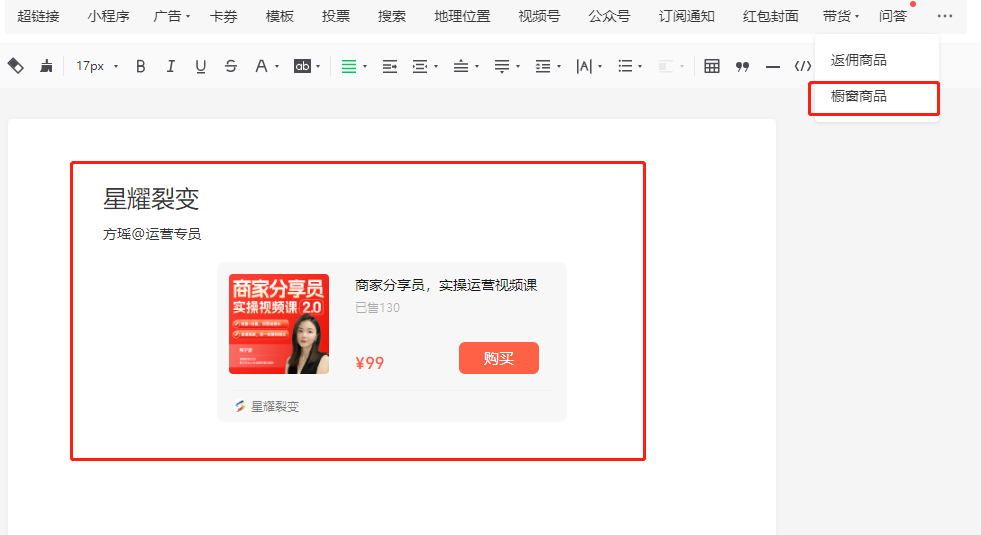981x535 pixels.
Task: Choose 返佣商品 from the dropdown
Action: click(x=858, y=60)
